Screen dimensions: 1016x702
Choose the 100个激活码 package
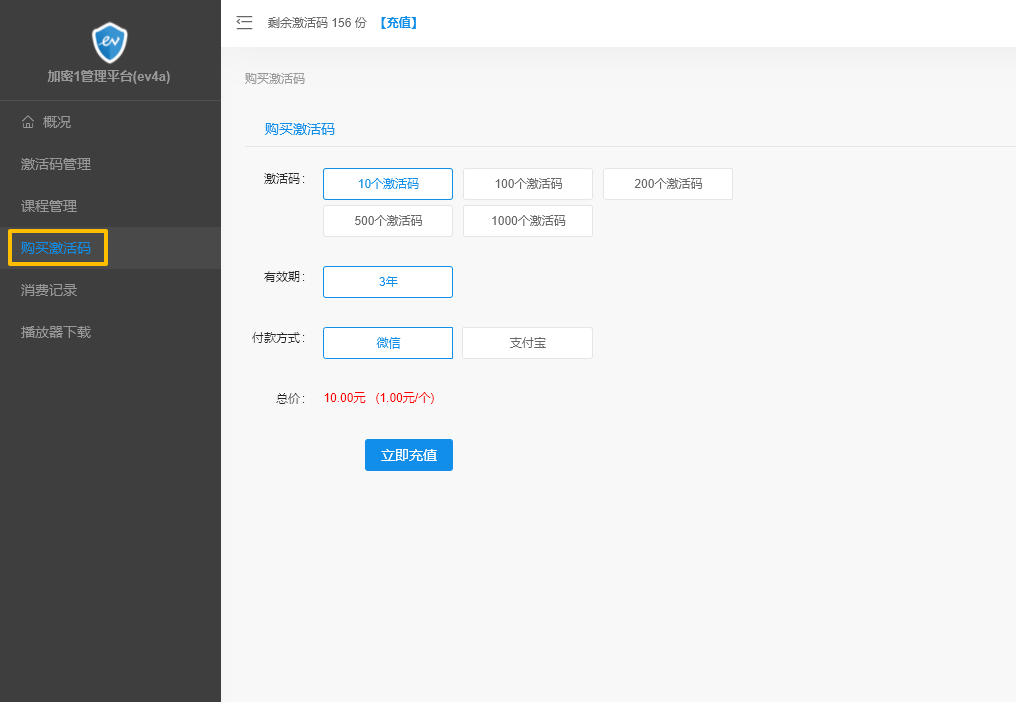click(528, 184)
